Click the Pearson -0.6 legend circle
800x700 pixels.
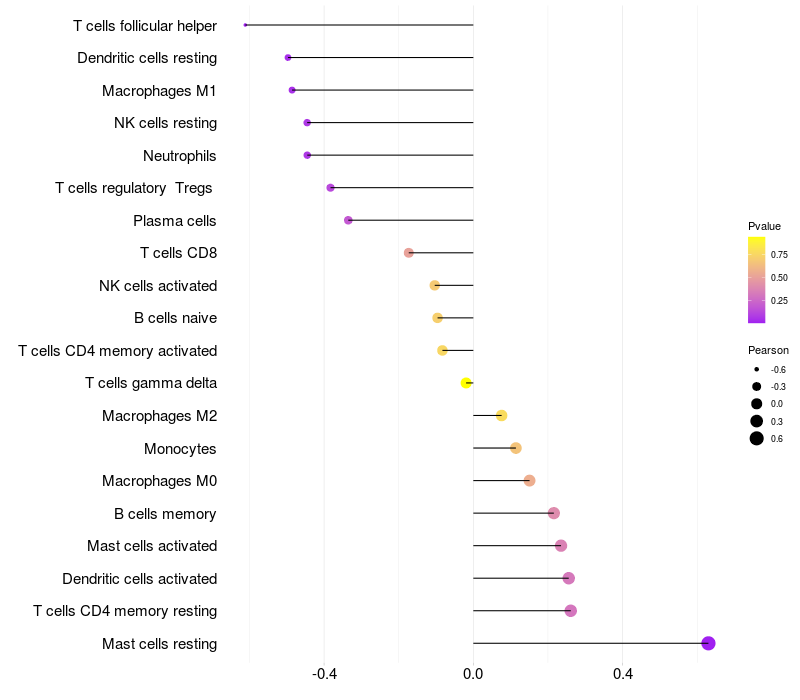point(756,369)
